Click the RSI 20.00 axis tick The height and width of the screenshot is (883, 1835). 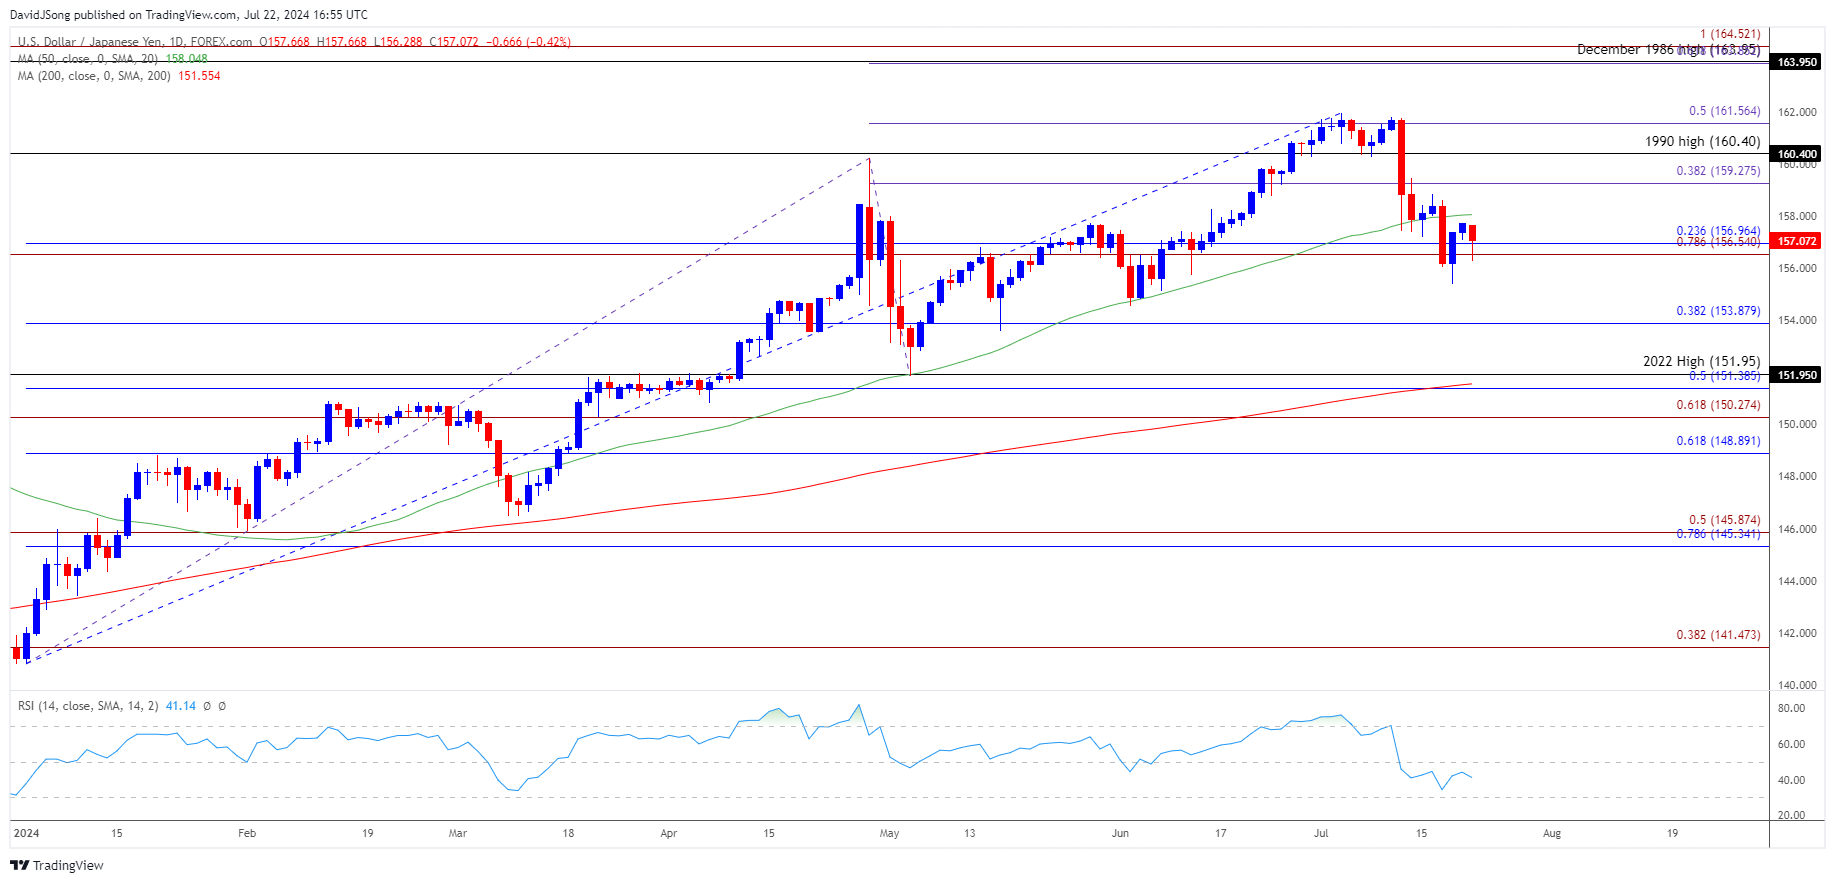click(x=1791, y=815)
